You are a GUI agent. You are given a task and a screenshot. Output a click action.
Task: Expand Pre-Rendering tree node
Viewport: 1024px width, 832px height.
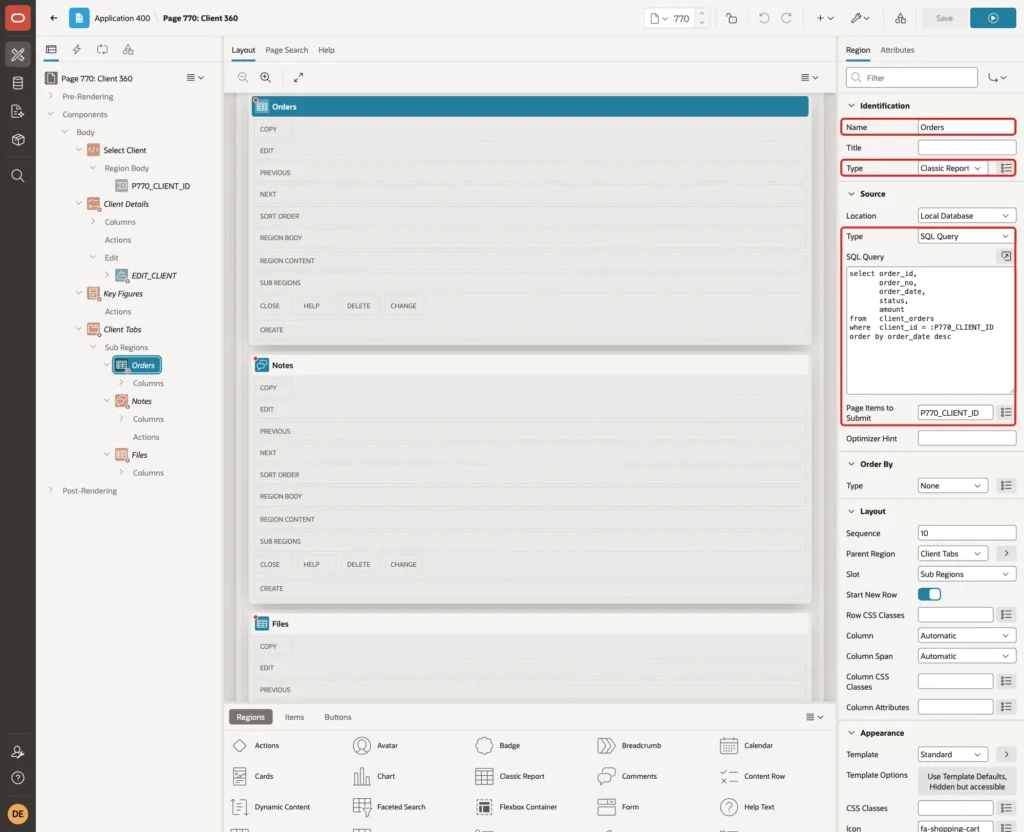51,96
